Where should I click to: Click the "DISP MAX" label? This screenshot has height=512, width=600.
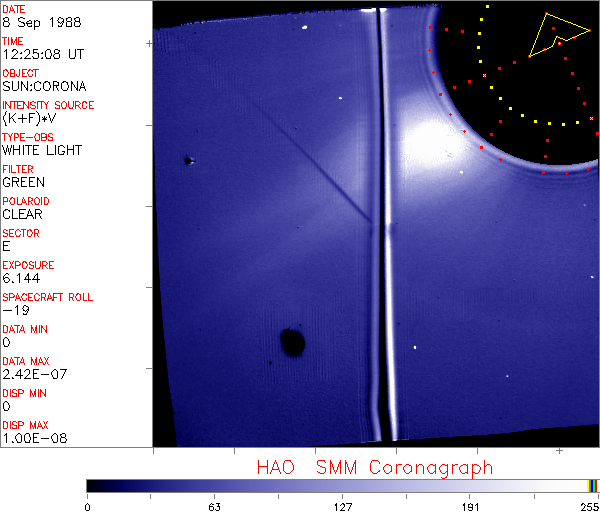[25, 425]
